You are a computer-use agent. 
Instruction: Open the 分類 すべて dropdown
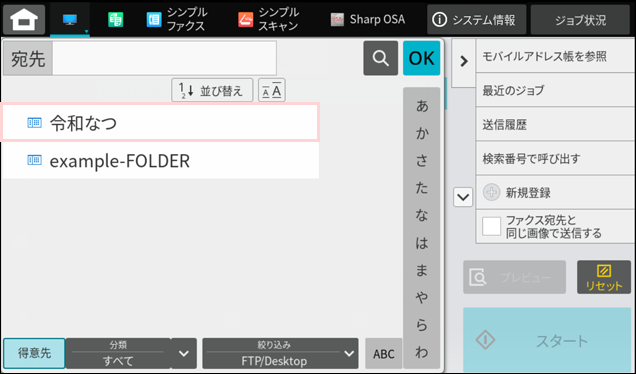[131, 353]
